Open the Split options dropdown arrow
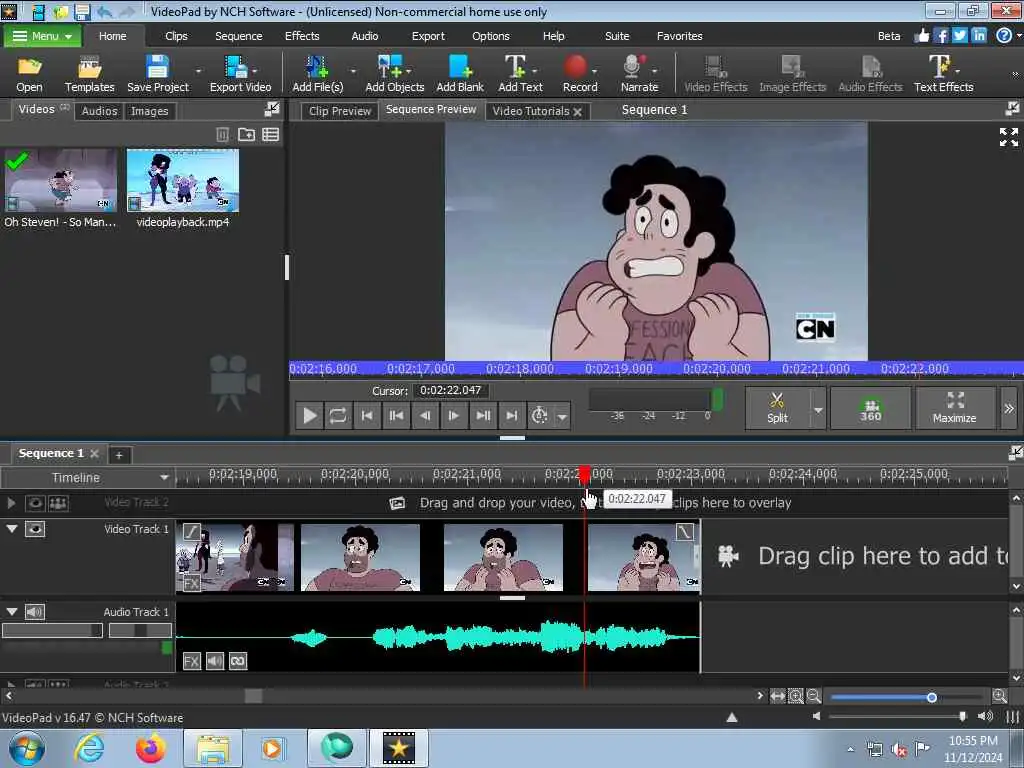The width and height of the screenshot is (1024, 768). tap(818, 410)
